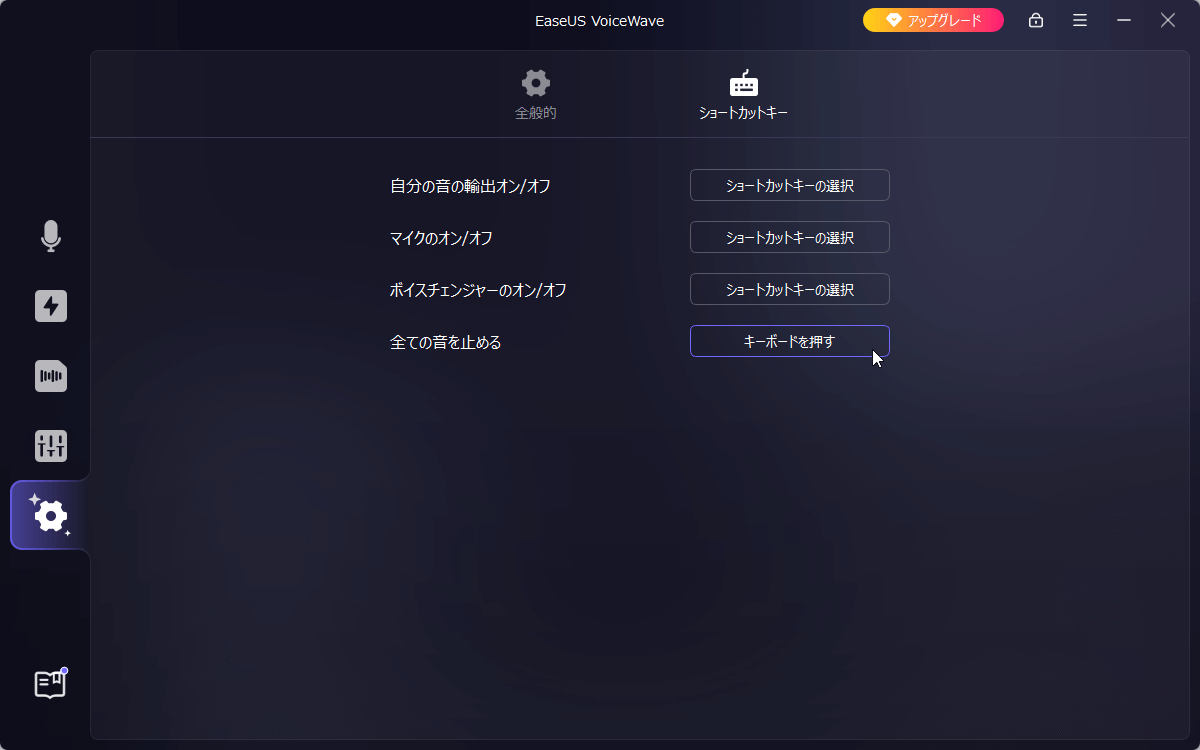Open the microphone voice changer page in sidebar

click(x=51, y=236)
